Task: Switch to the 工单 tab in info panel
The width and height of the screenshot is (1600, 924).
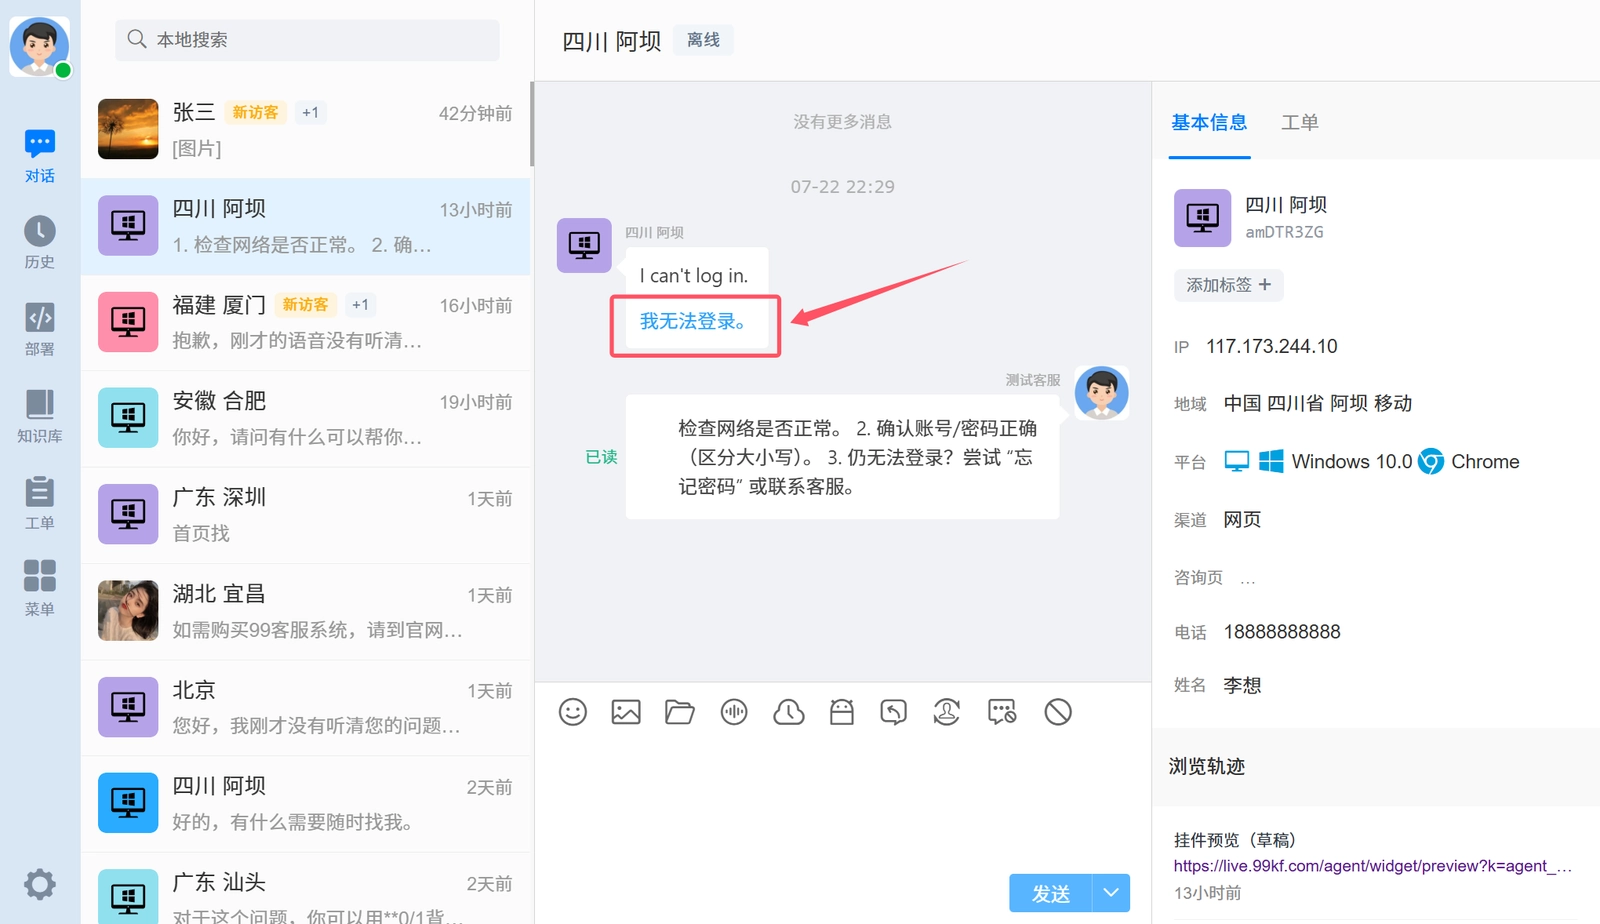Action: point(1300,122)
